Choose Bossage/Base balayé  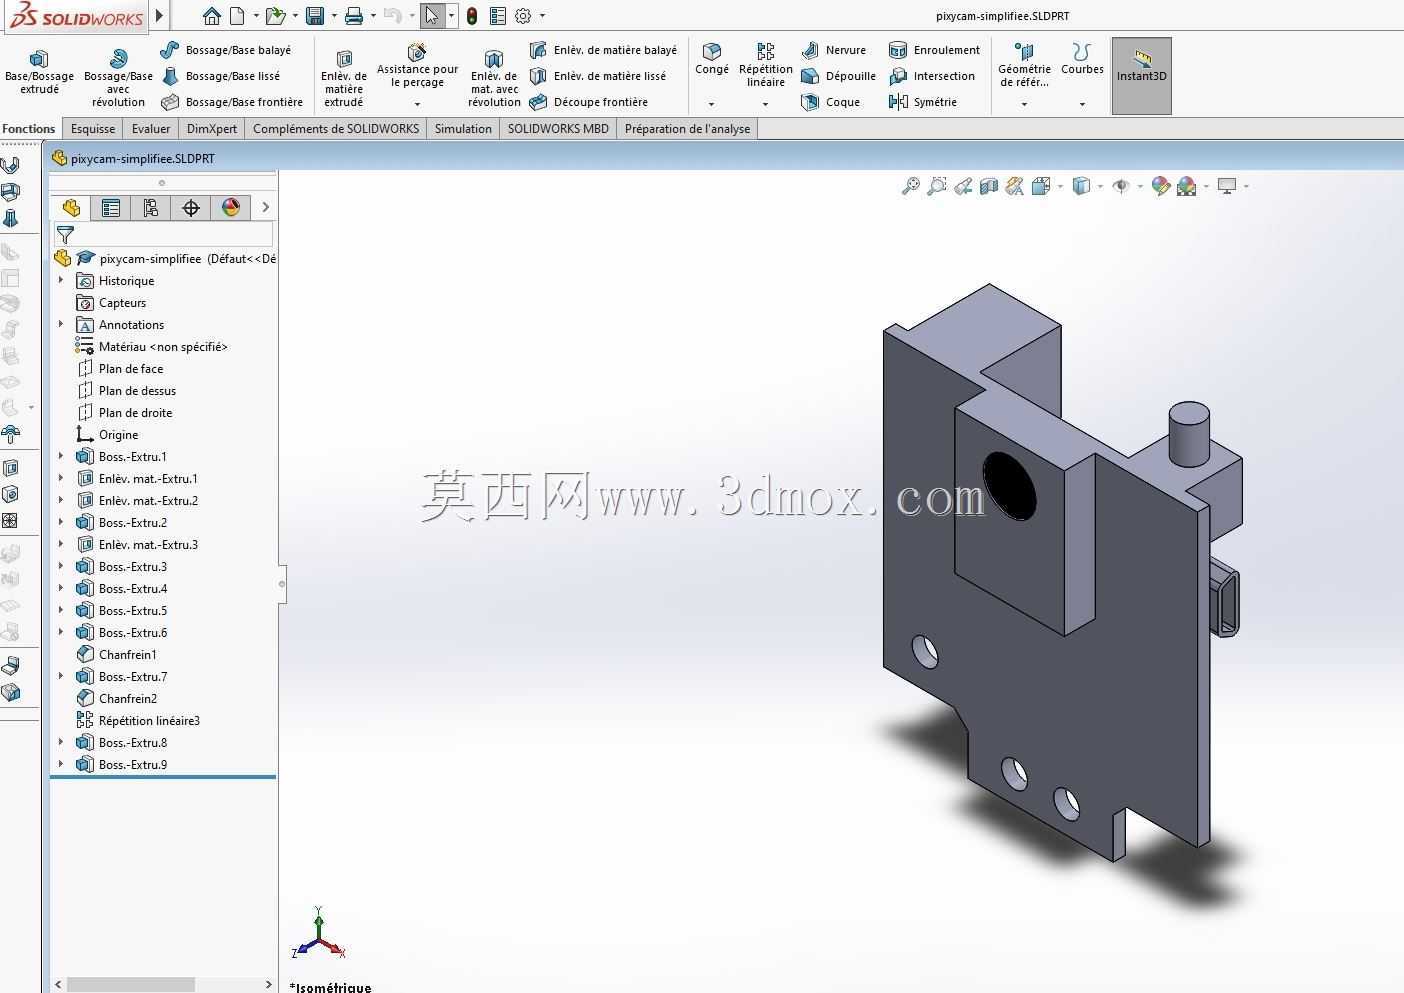coord(226,50)
